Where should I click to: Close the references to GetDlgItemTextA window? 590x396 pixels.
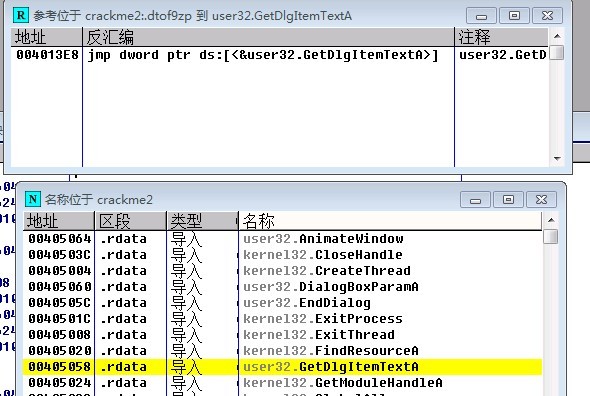click(547, 16)
